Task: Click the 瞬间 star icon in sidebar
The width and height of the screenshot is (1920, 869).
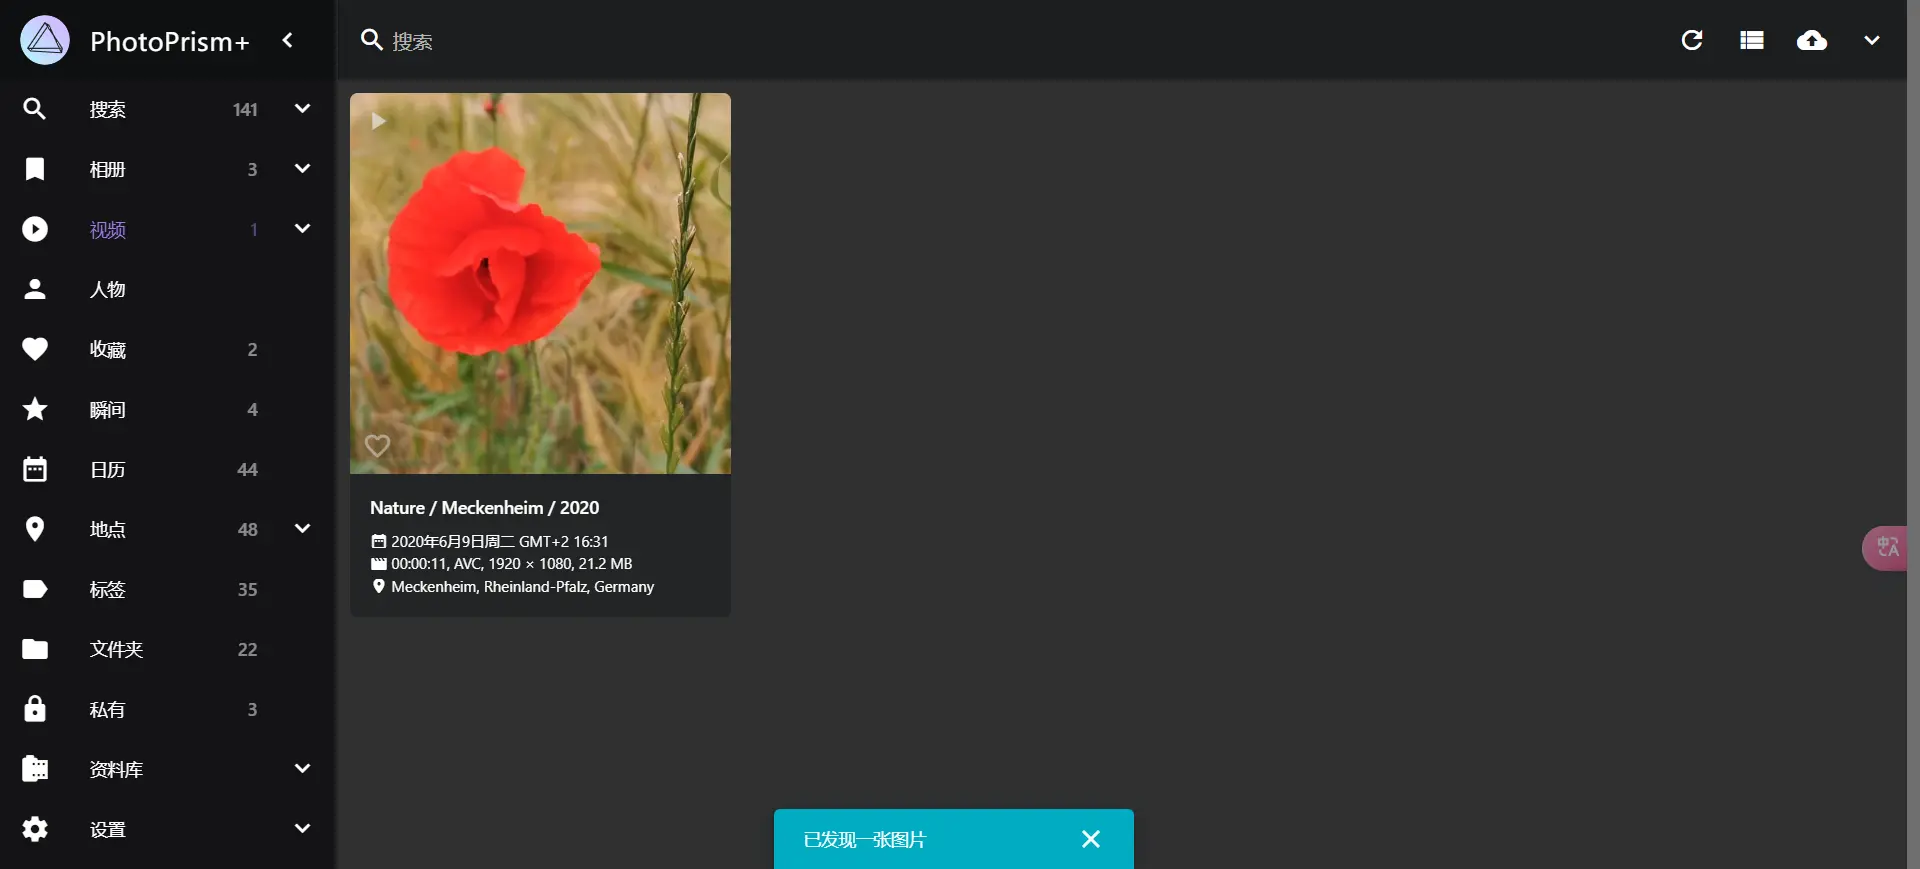Action: click(x=35, y=409)
